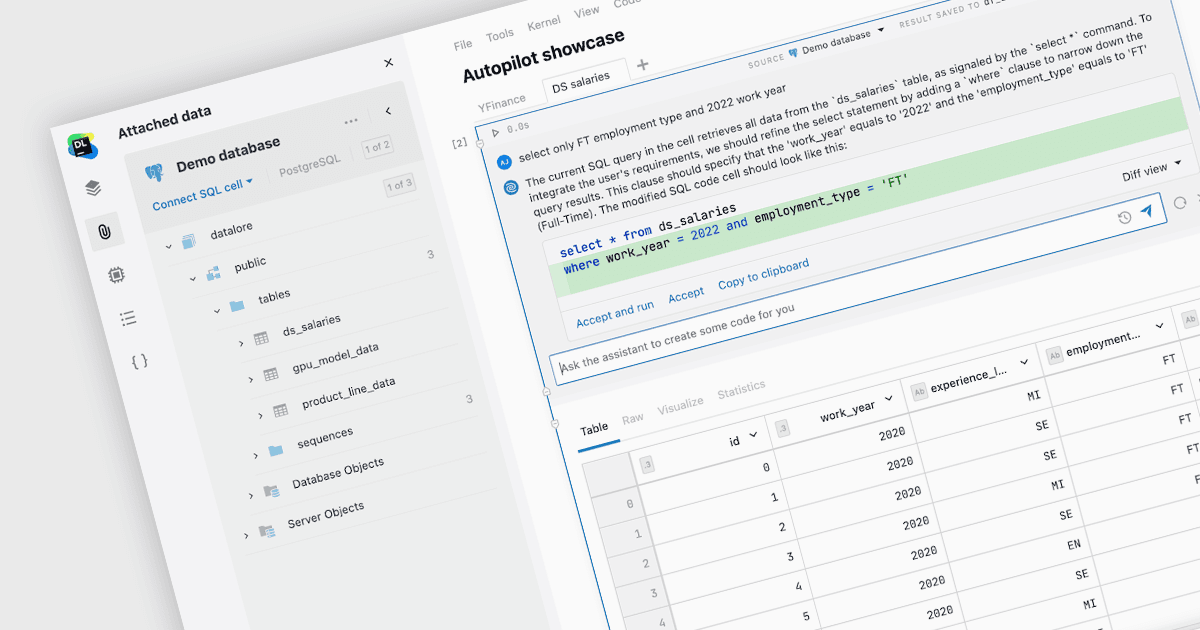Collapse the public schema node
Image resolution: width=1200 pixels, height=630 pixels.
pyautogui.click(x=193, y=277)
